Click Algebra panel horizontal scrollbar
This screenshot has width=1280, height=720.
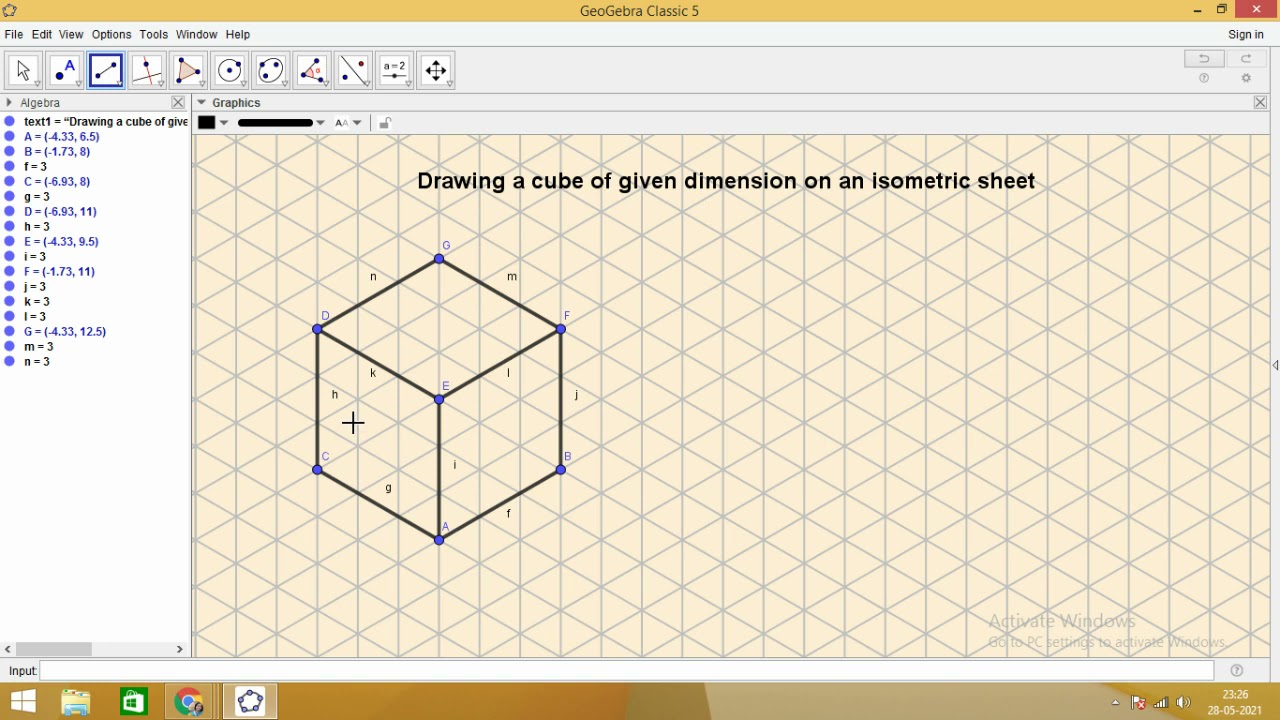click(55, 649)
